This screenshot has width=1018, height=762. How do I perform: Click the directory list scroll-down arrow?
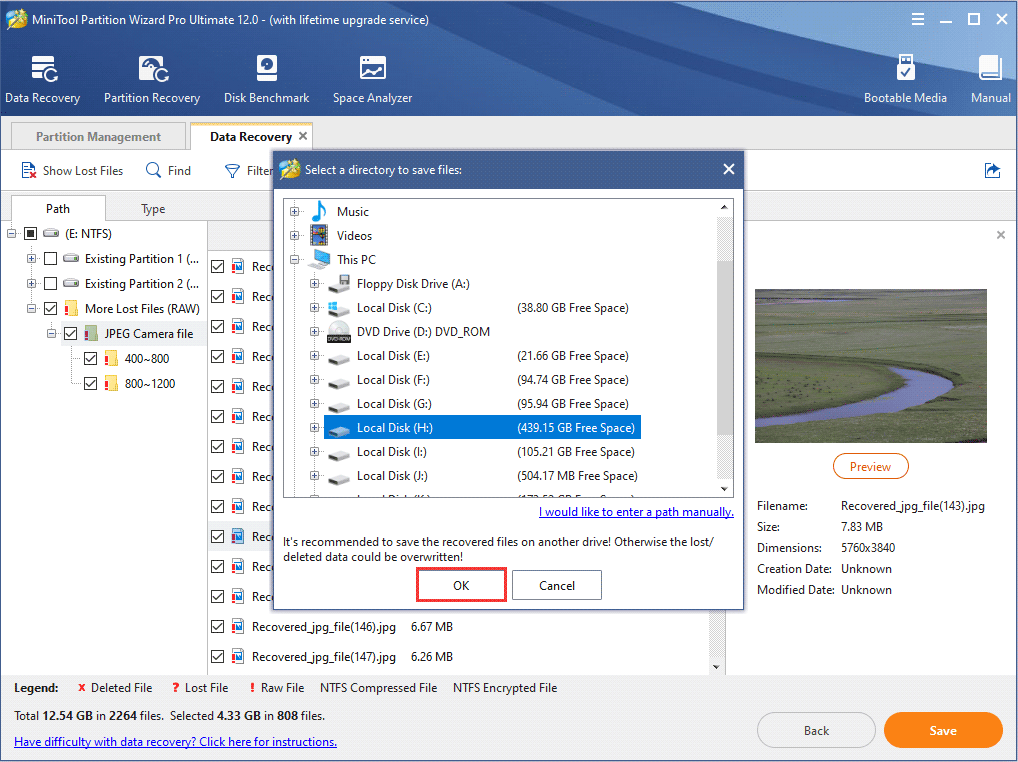(725, 489)
